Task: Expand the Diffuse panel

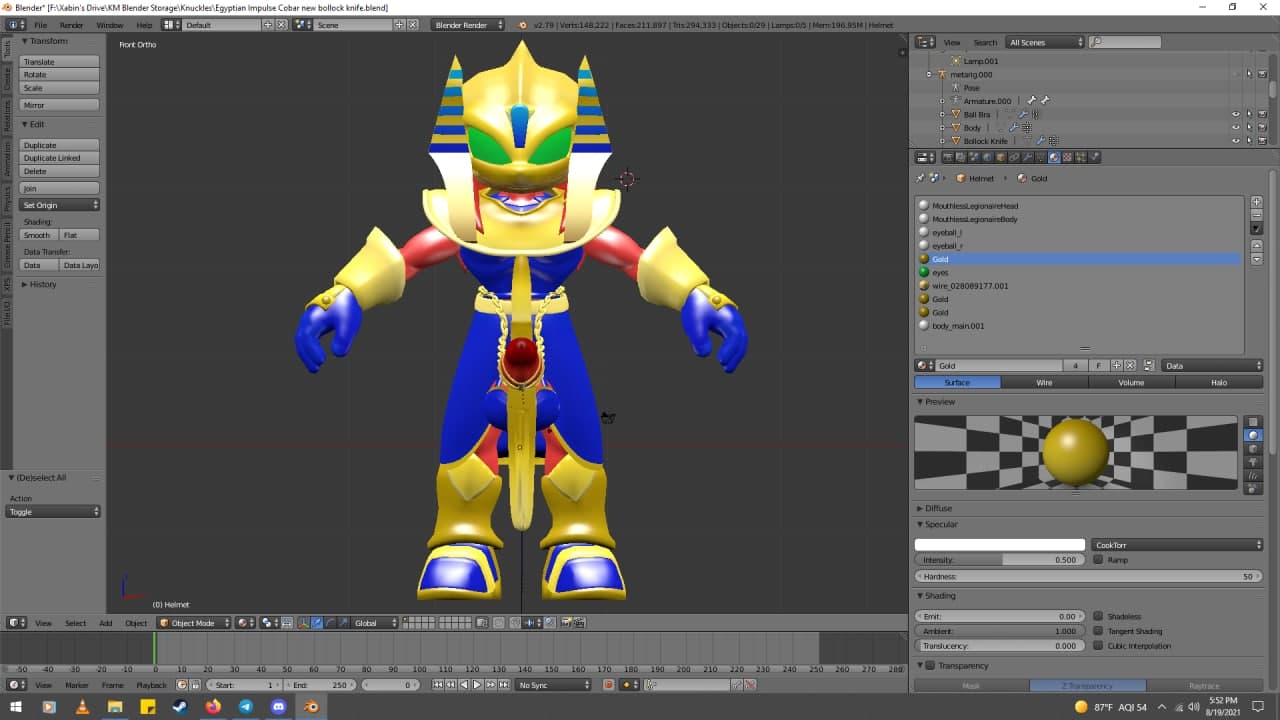Action: point(938,508)
